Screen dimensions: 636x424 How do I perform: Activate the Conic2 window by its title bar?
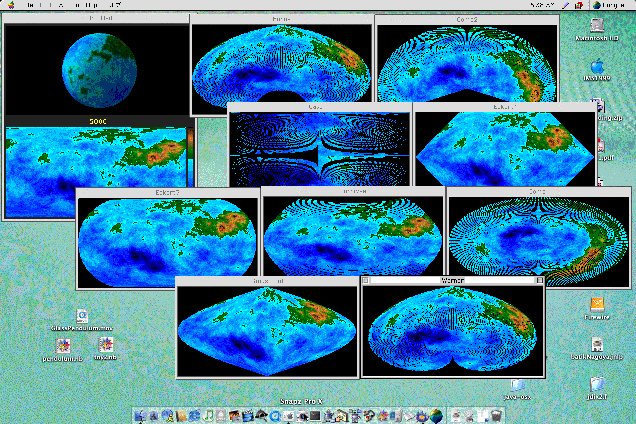467,19
